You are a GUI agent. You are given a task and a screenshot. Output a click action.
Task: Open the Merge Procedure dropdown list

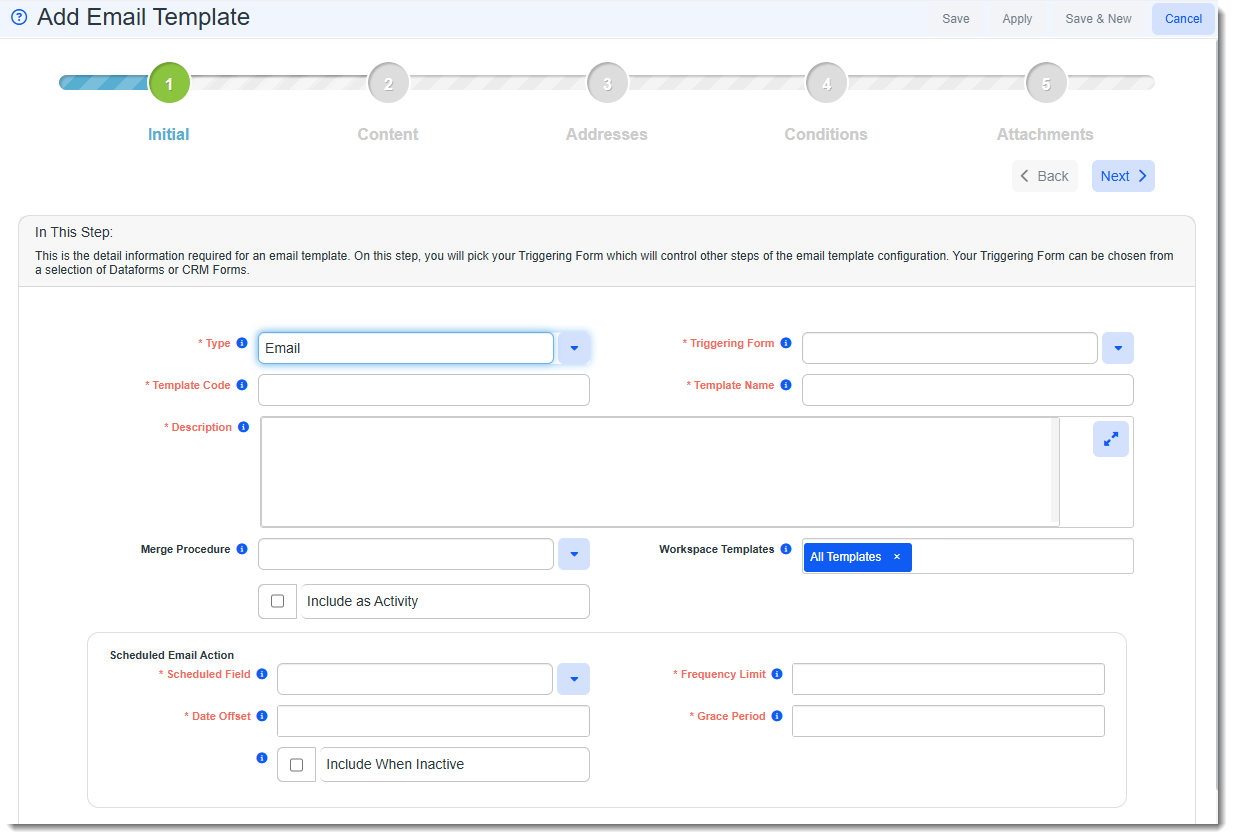574,554
